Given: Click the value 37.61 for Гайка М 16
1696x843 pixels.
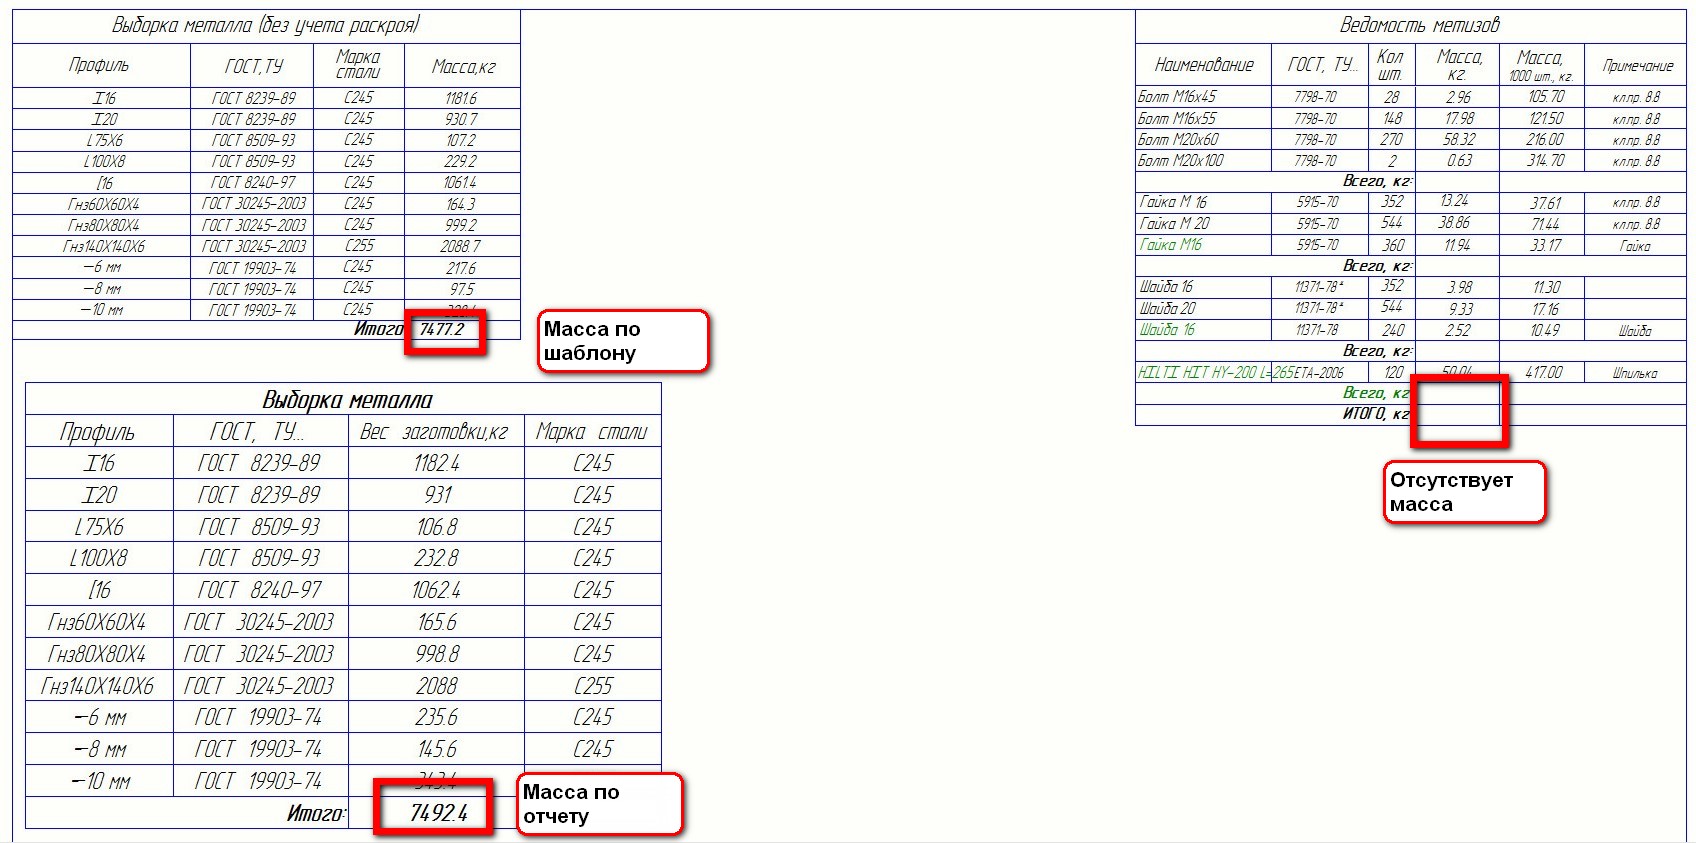Looking at the screenshot, I should [x=1545, y=203].
